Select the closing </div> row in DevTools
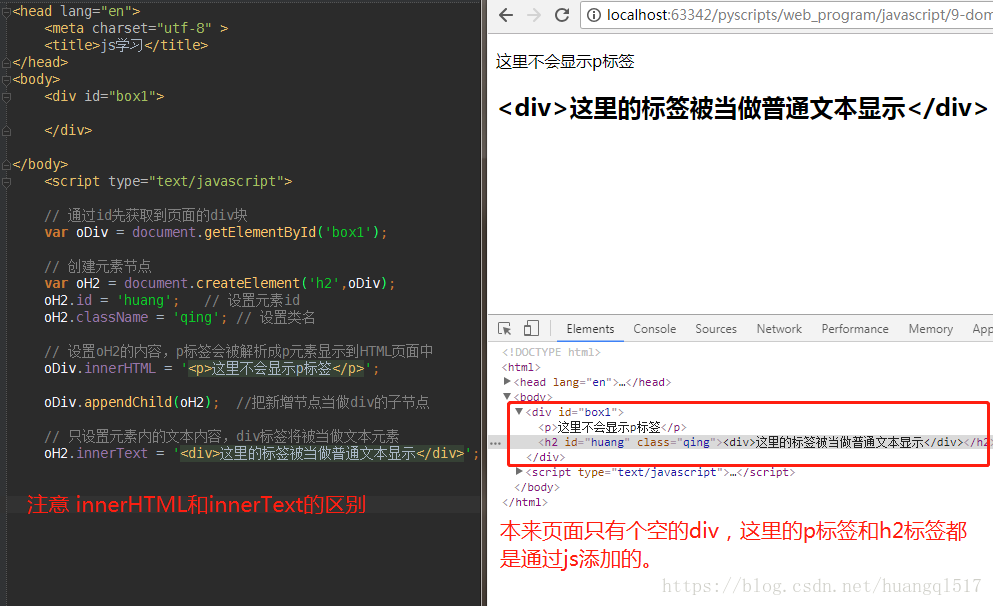993x606 pixels. coord(546,457)
